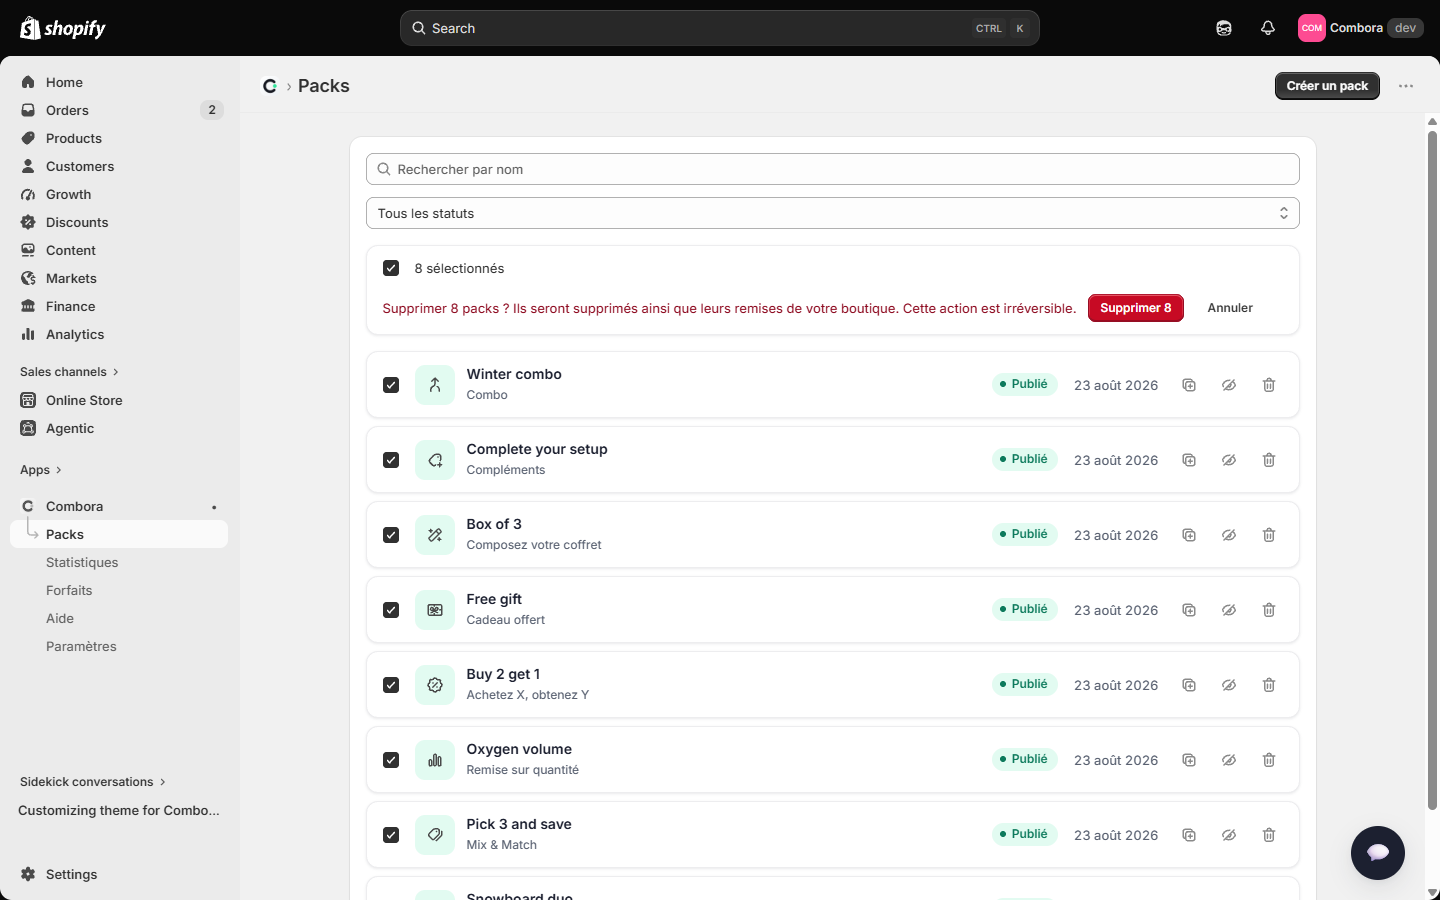Duplicate the Complete your setup pack

point(1189,460)
